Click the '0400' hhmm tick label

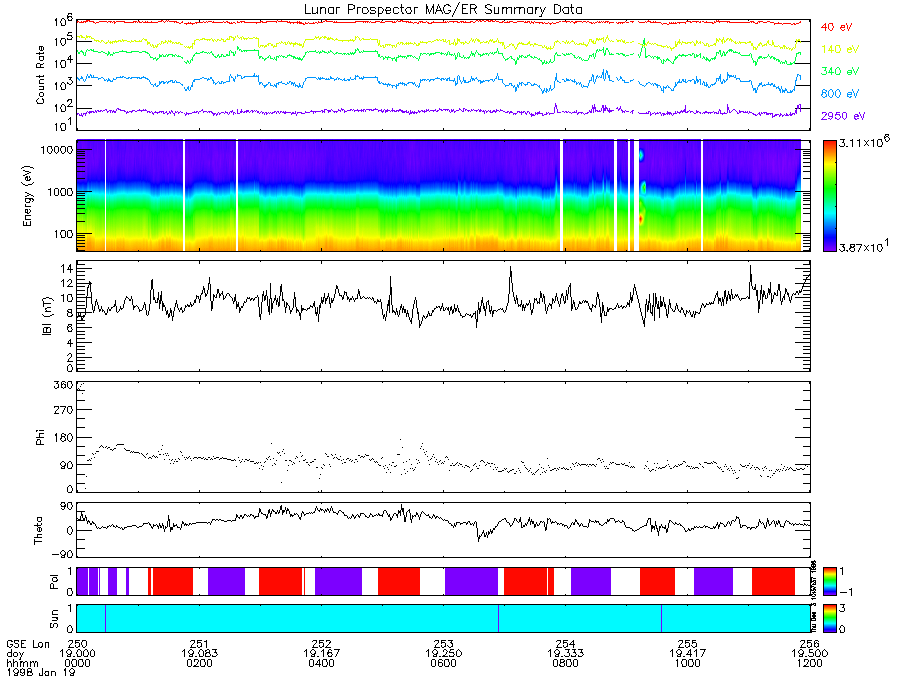click(321, 663)
